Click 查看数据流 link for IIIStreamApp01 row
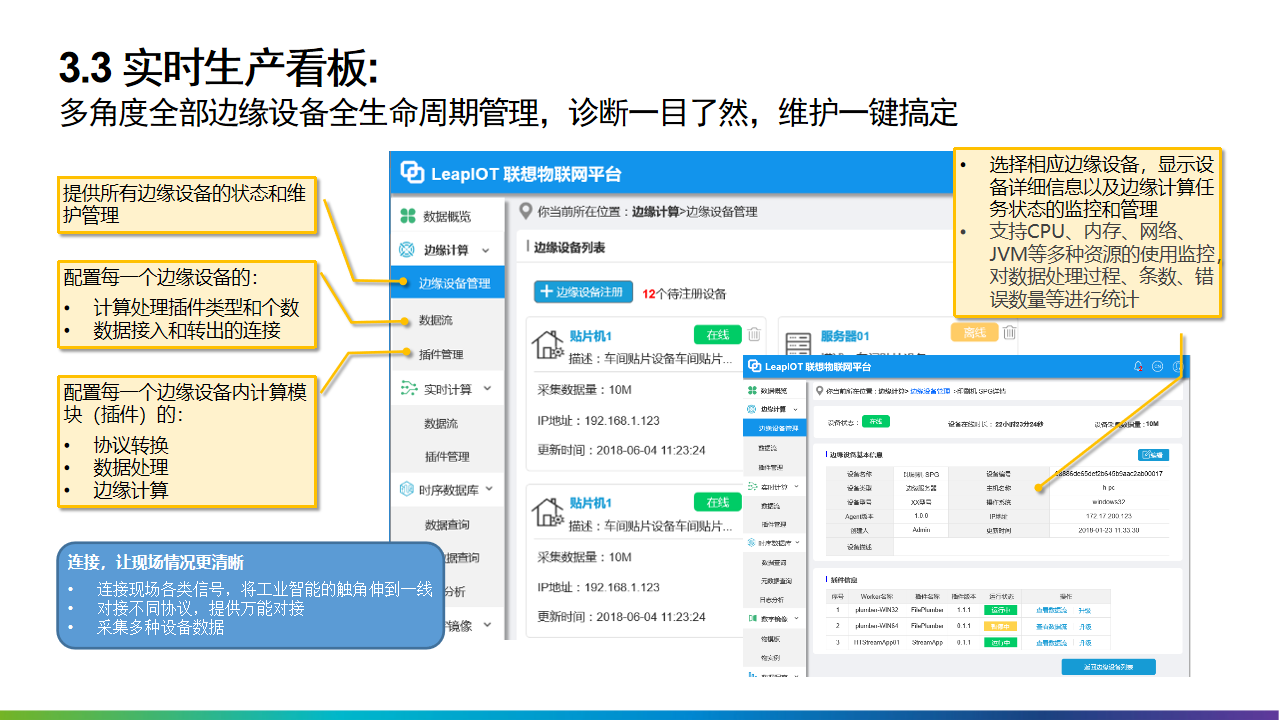1279x720 pixels. [x=1051, y=642]
